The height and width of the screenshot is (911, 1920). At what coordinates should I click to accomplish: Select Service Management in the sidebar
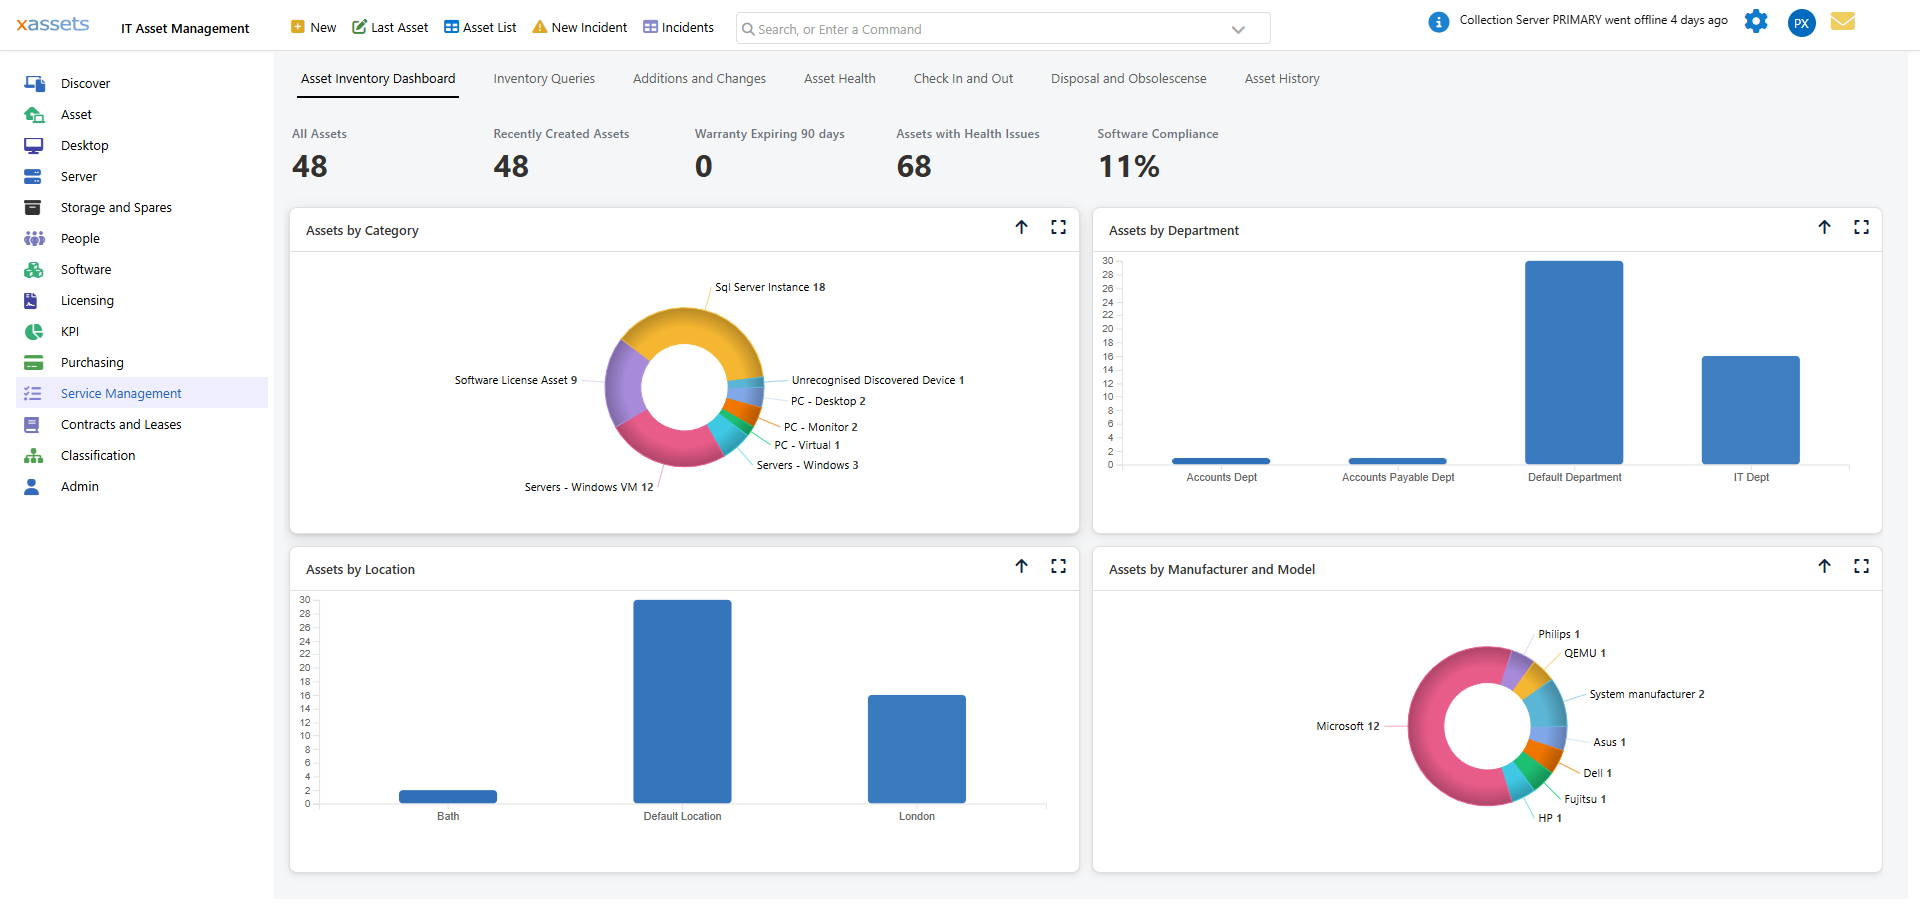coord(121,394)
